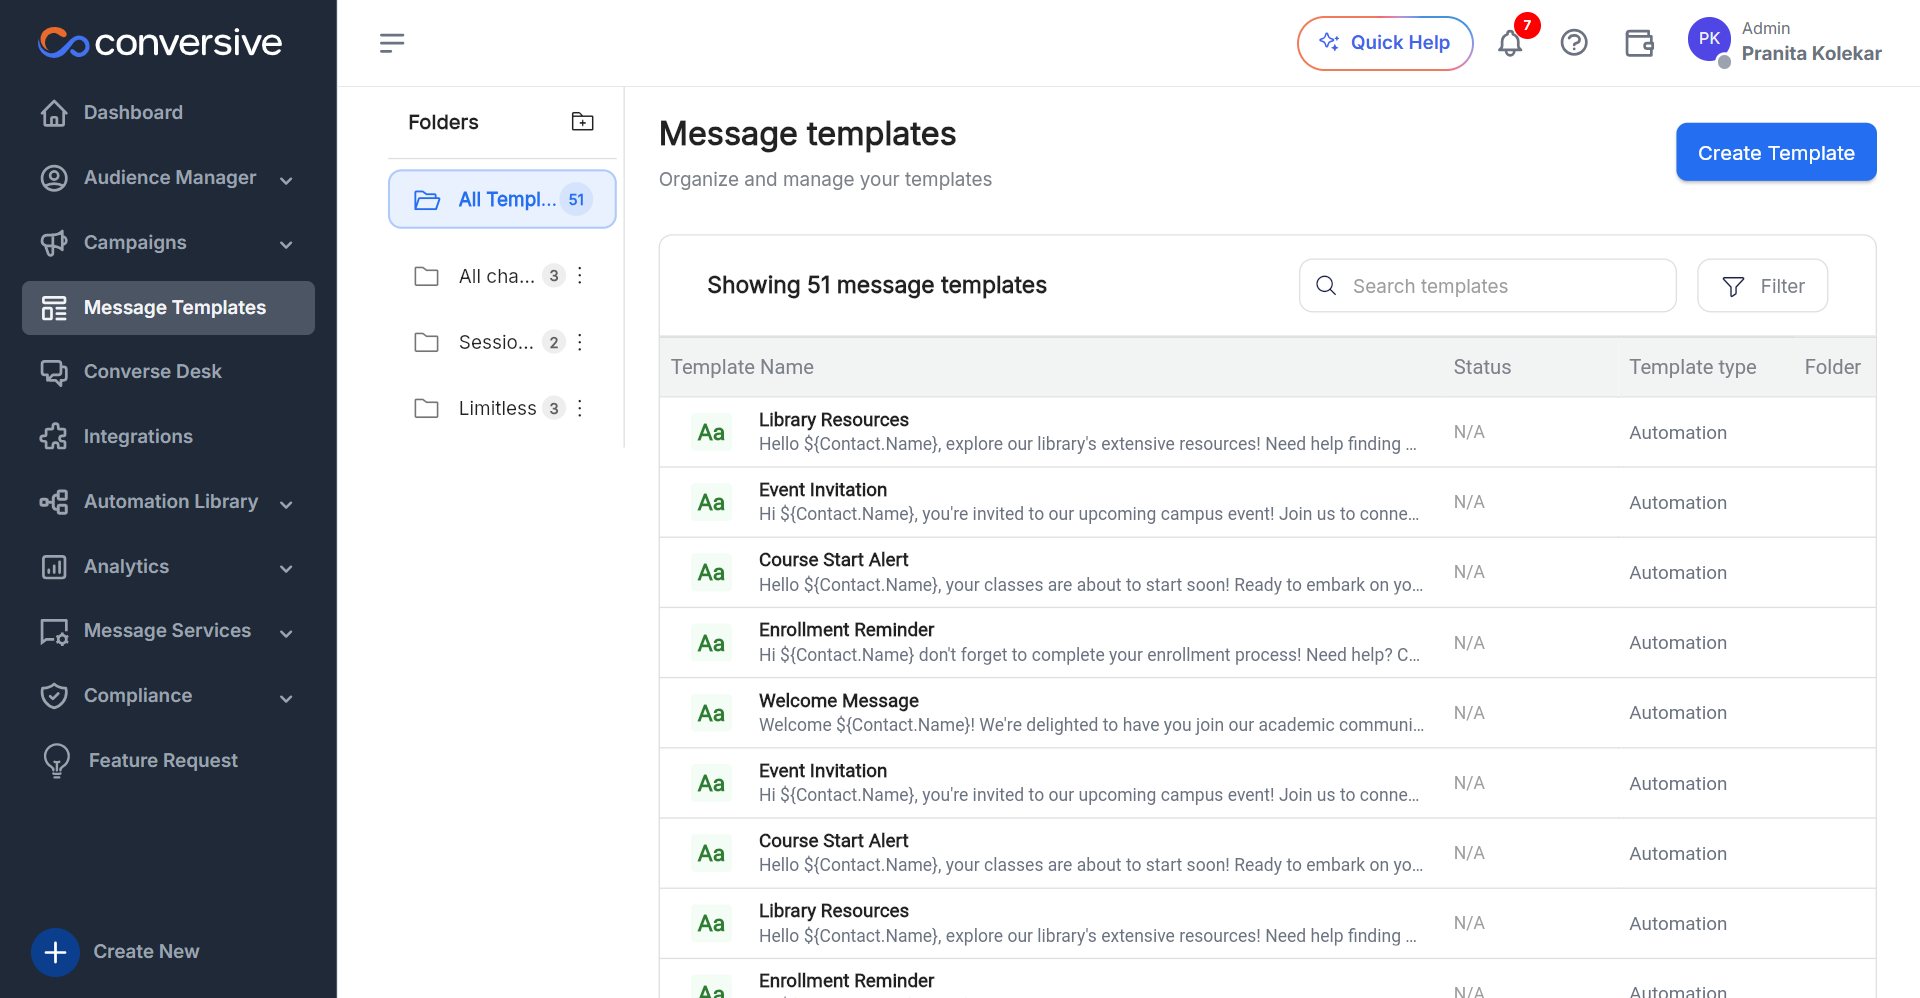The height and width of the screenshot is (998, 1920).
Task: Click the plus icon beside Create New
Action: coord(55,952)
